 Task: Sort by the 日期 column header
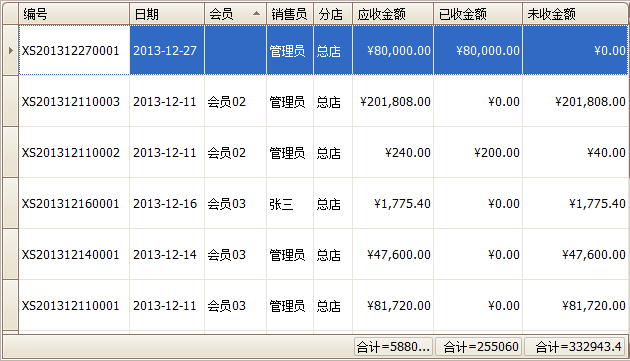(x=167, y=14)
